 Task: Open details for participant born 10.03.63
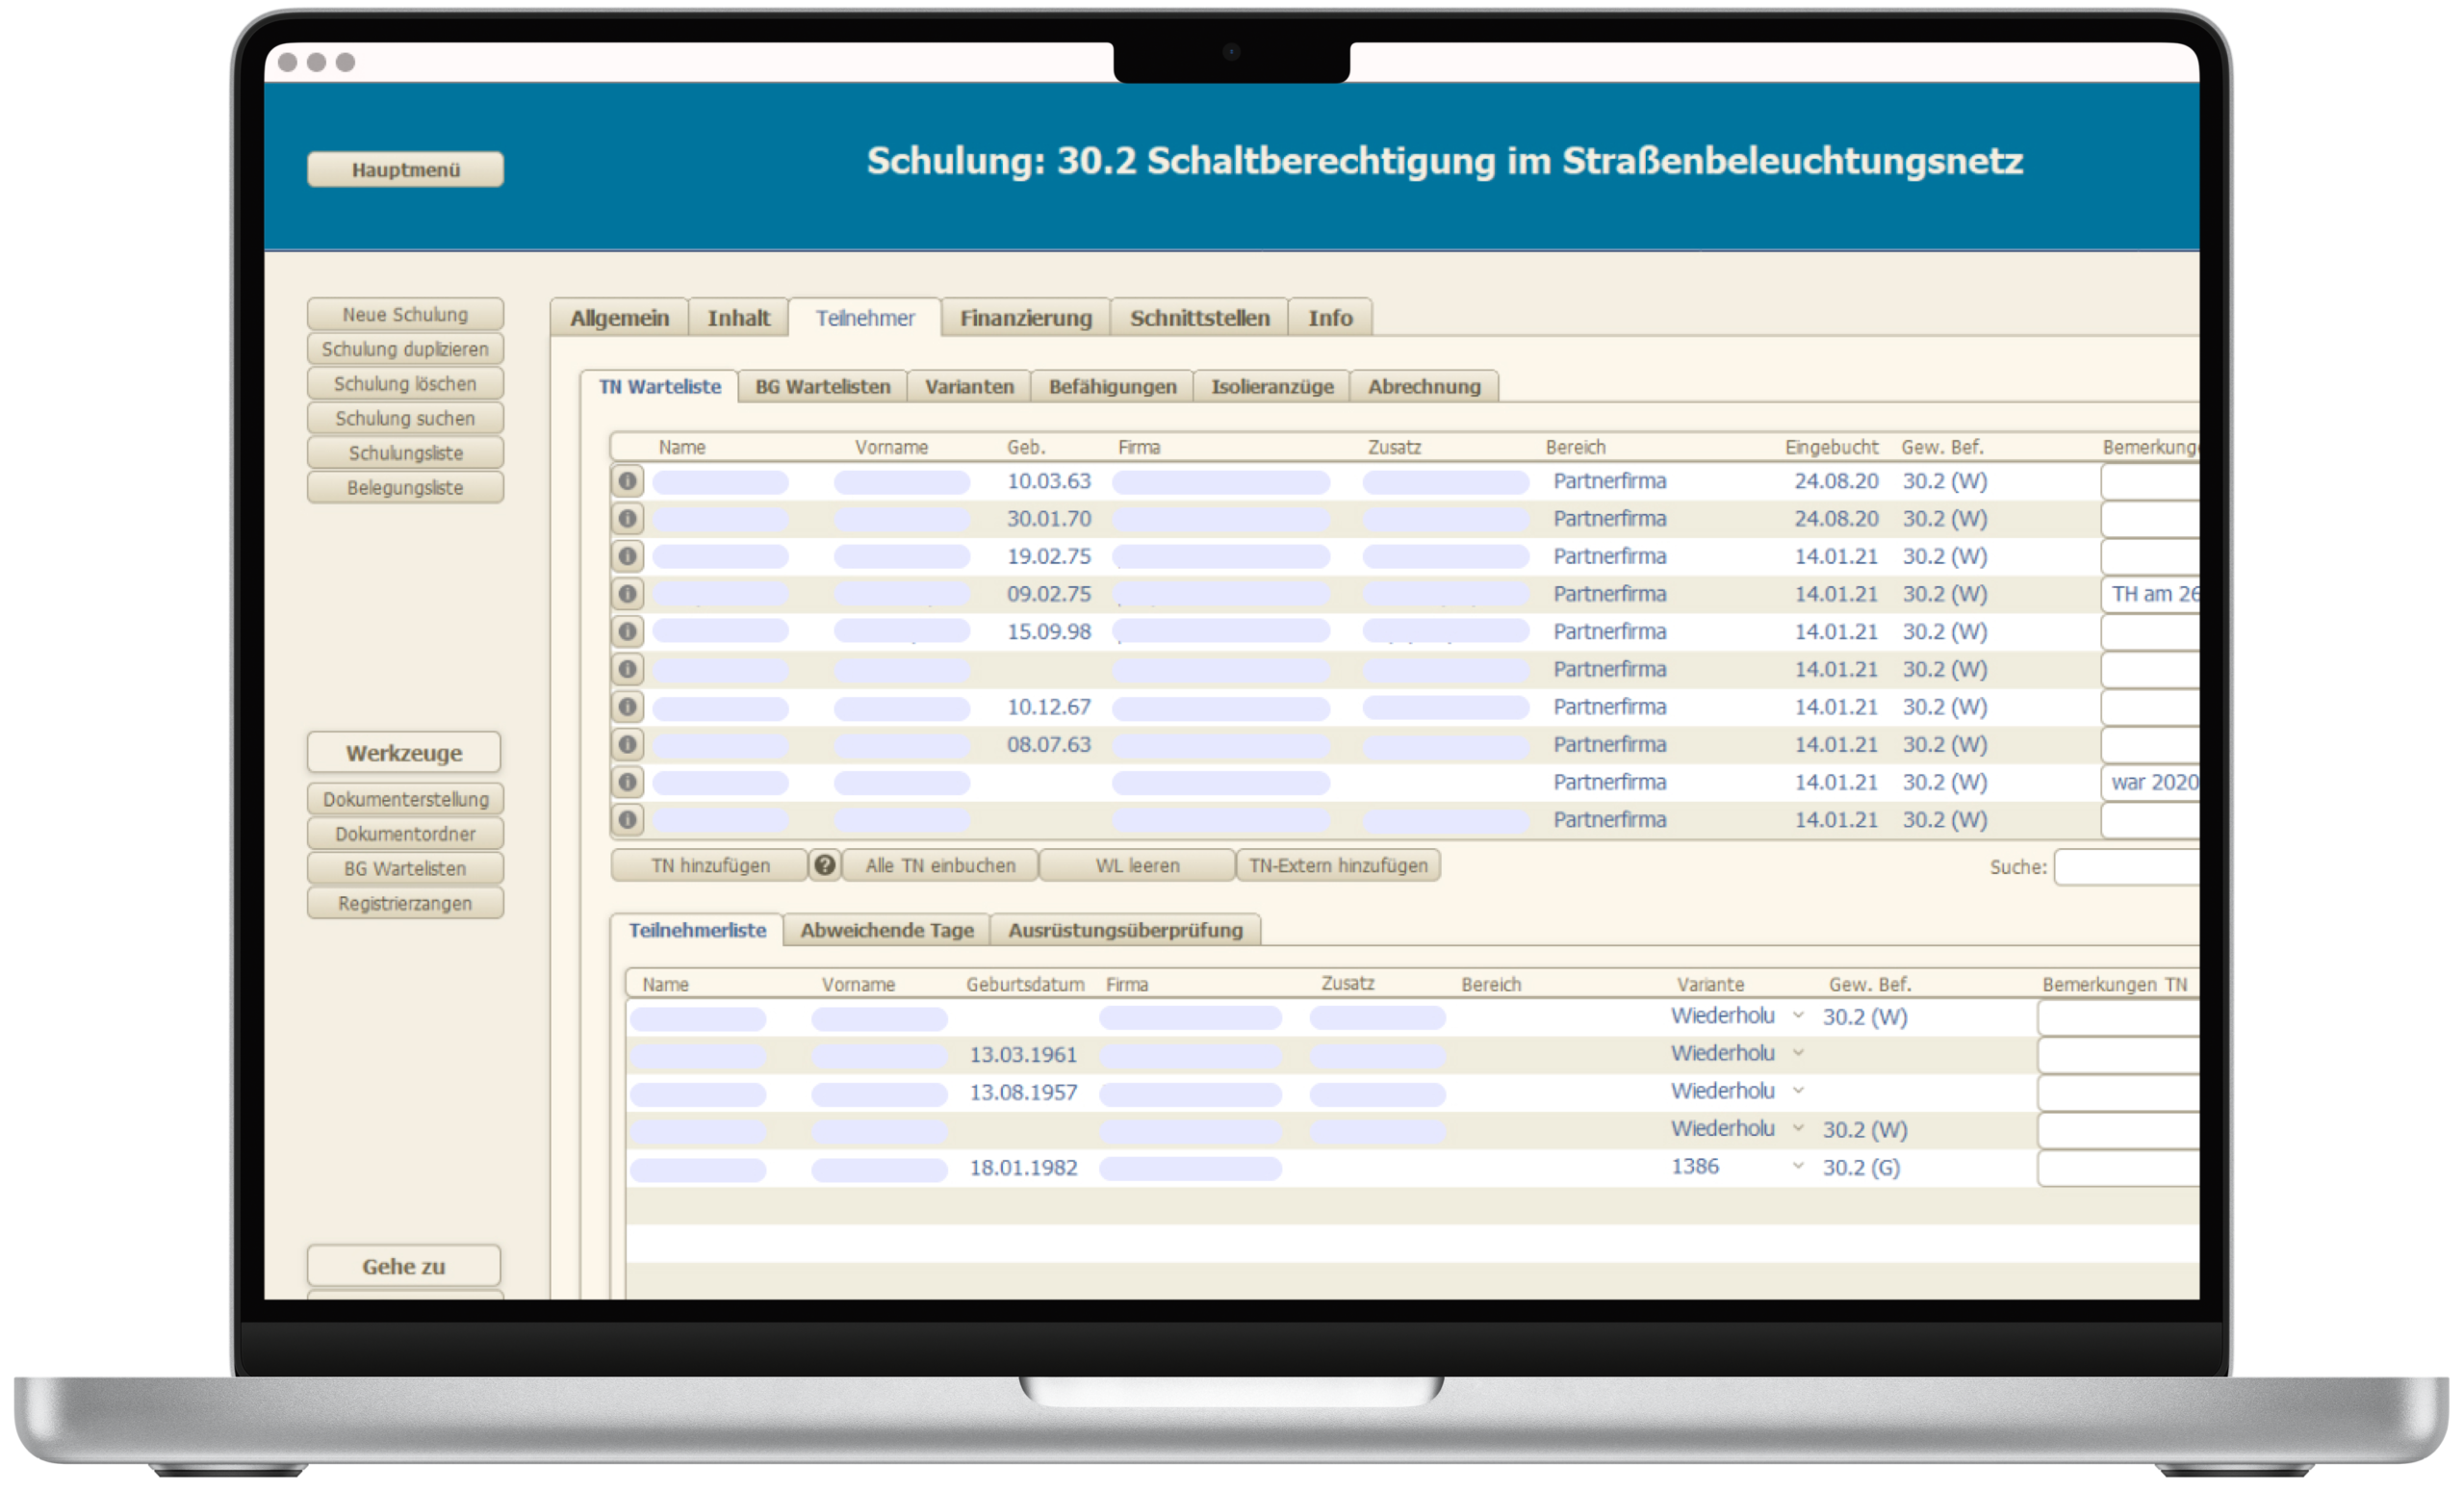tap(627, 481)
